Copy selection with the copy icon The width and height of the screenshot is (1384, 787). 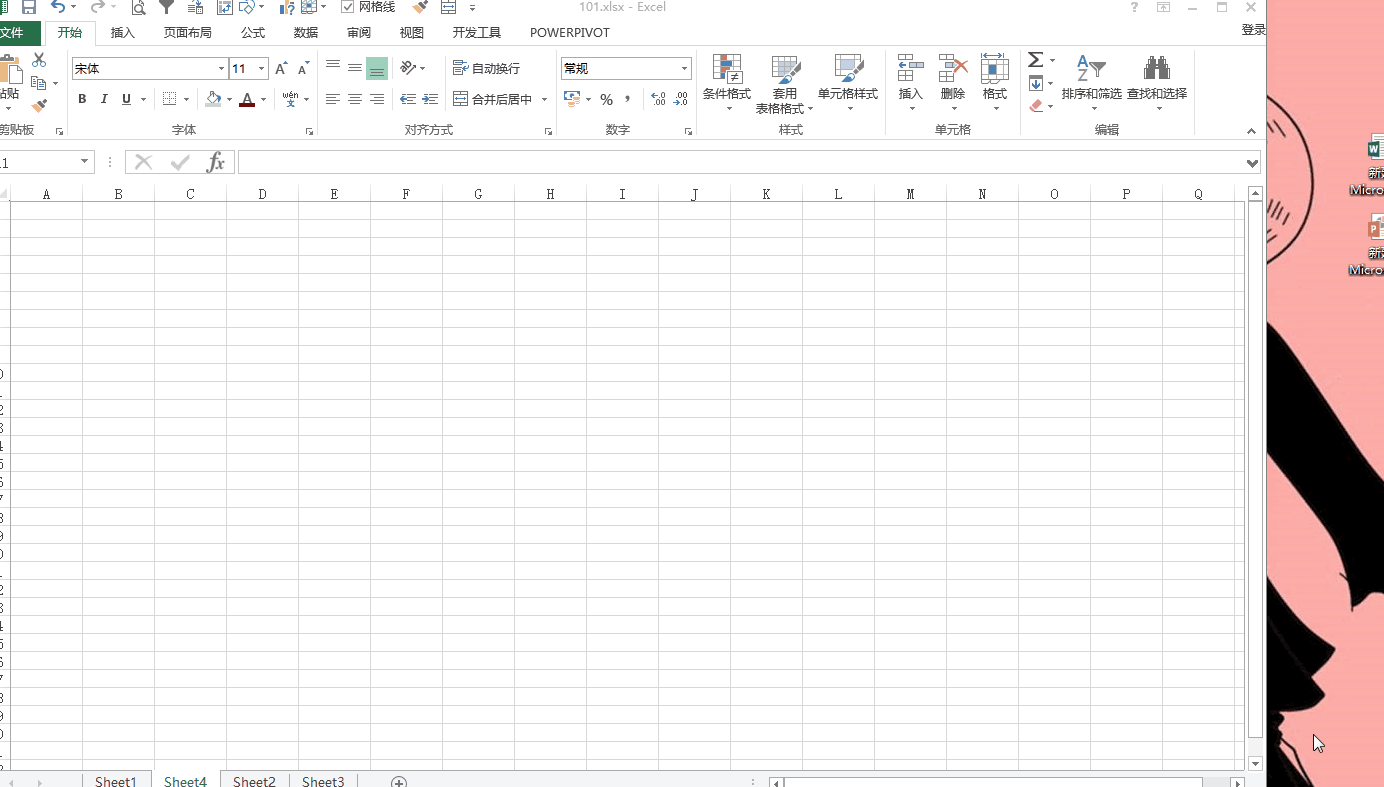39,83
